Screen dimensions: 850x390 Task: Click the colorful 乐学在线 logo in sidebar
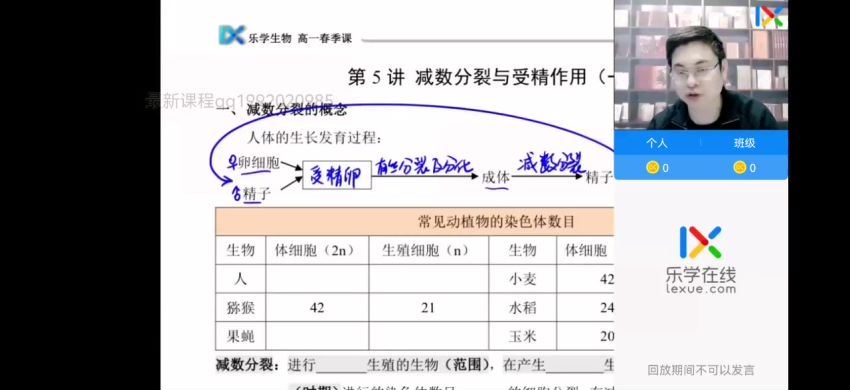[701, 242]
